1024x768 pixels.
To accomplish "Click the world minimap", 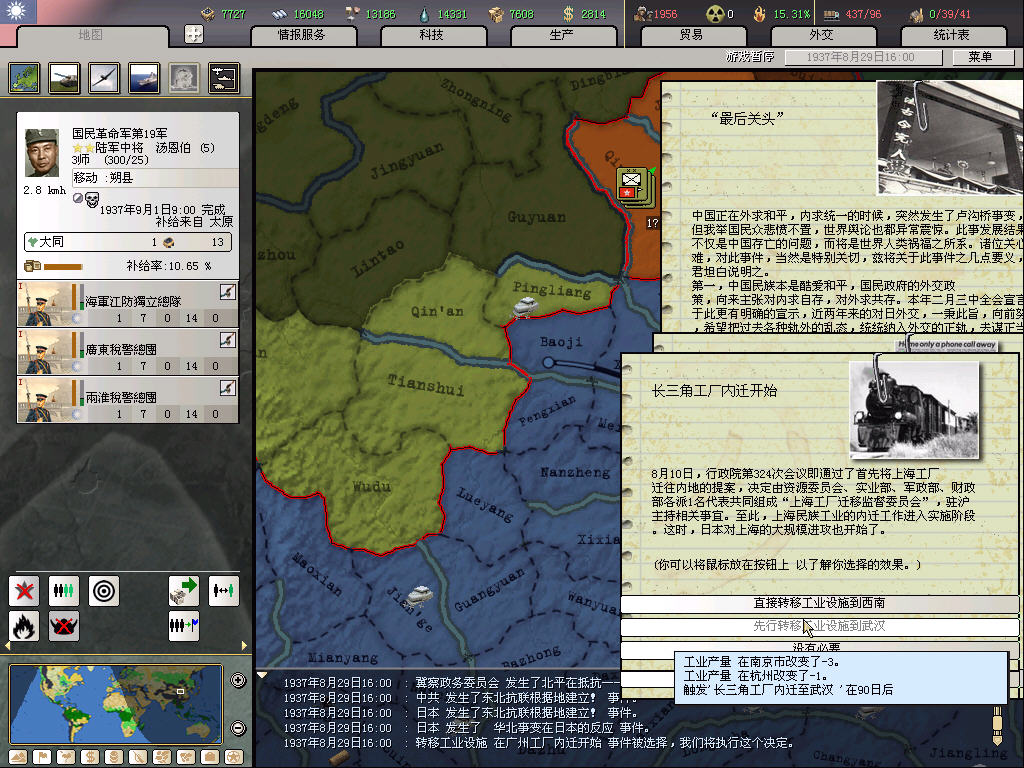I will click(x=116, y=704).
